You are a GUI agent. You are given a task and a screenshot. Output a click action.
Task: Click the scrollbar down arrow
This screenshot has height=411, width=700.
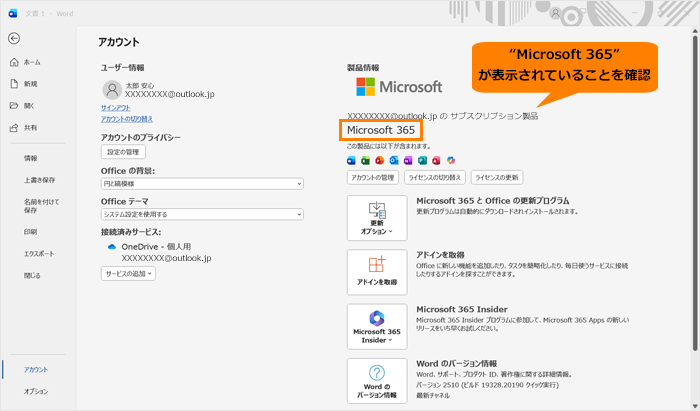coord(695,406)
